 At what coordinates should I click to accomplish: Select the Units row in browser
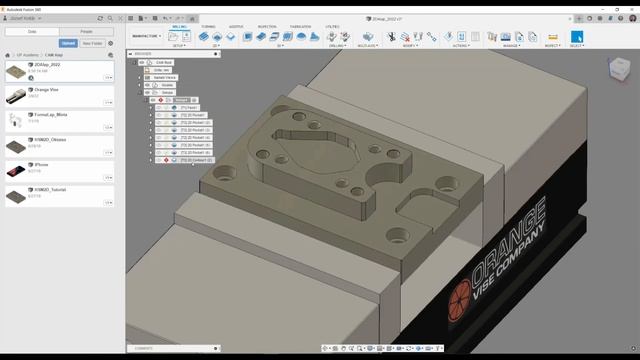coord(158,70)
